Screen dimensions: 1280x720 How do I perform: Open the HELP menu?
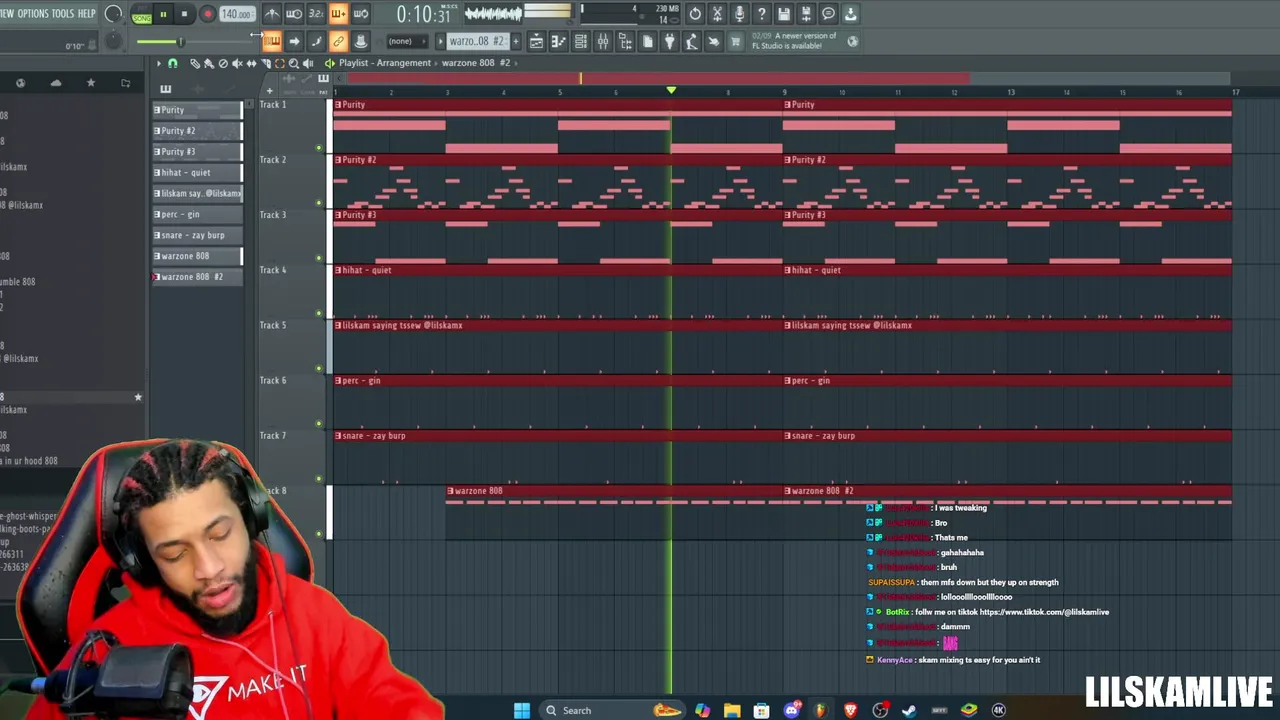click(x=87, y=13)
